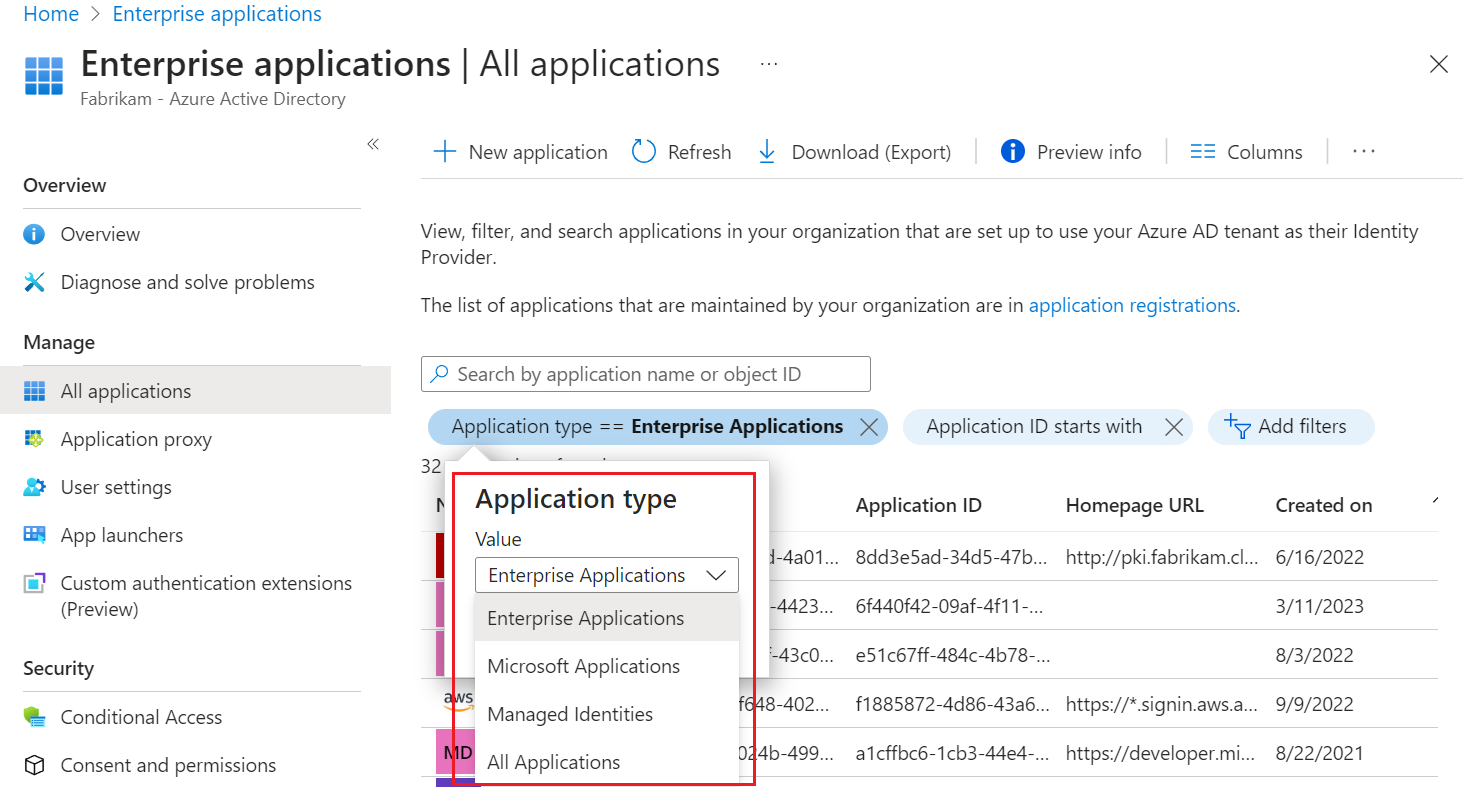Click the New application plus icon
Screen dimensions: 1467x787
443,152
